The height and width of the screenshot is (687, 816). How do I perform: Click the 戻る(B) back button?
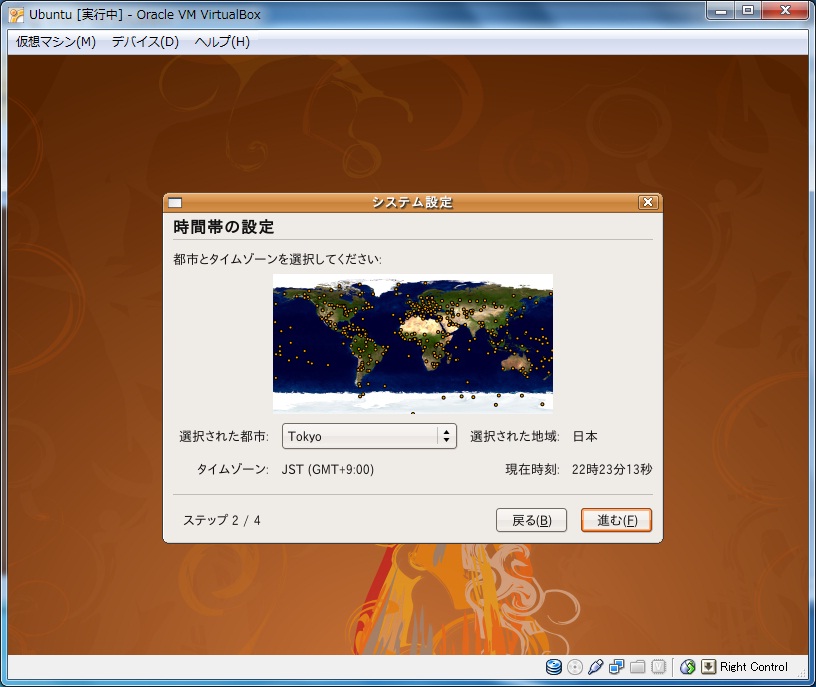click(x=531, y=520)
